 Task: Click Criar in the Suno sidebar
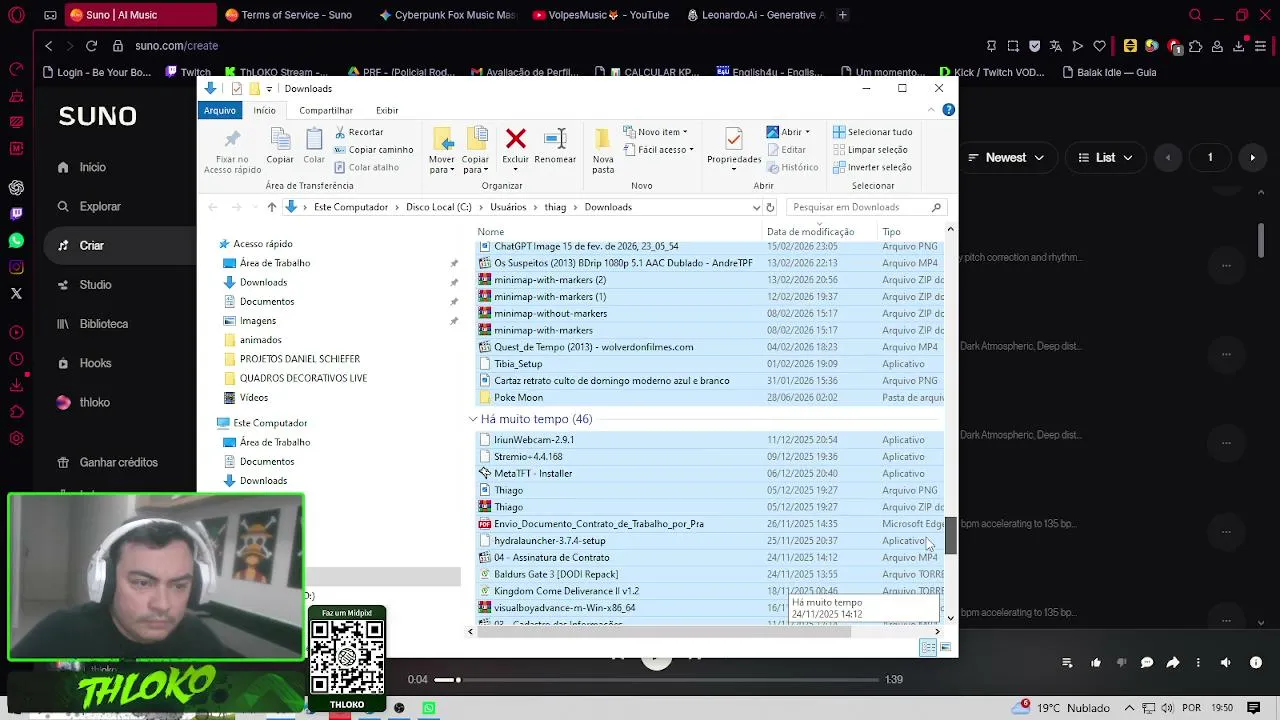point(91,245)
